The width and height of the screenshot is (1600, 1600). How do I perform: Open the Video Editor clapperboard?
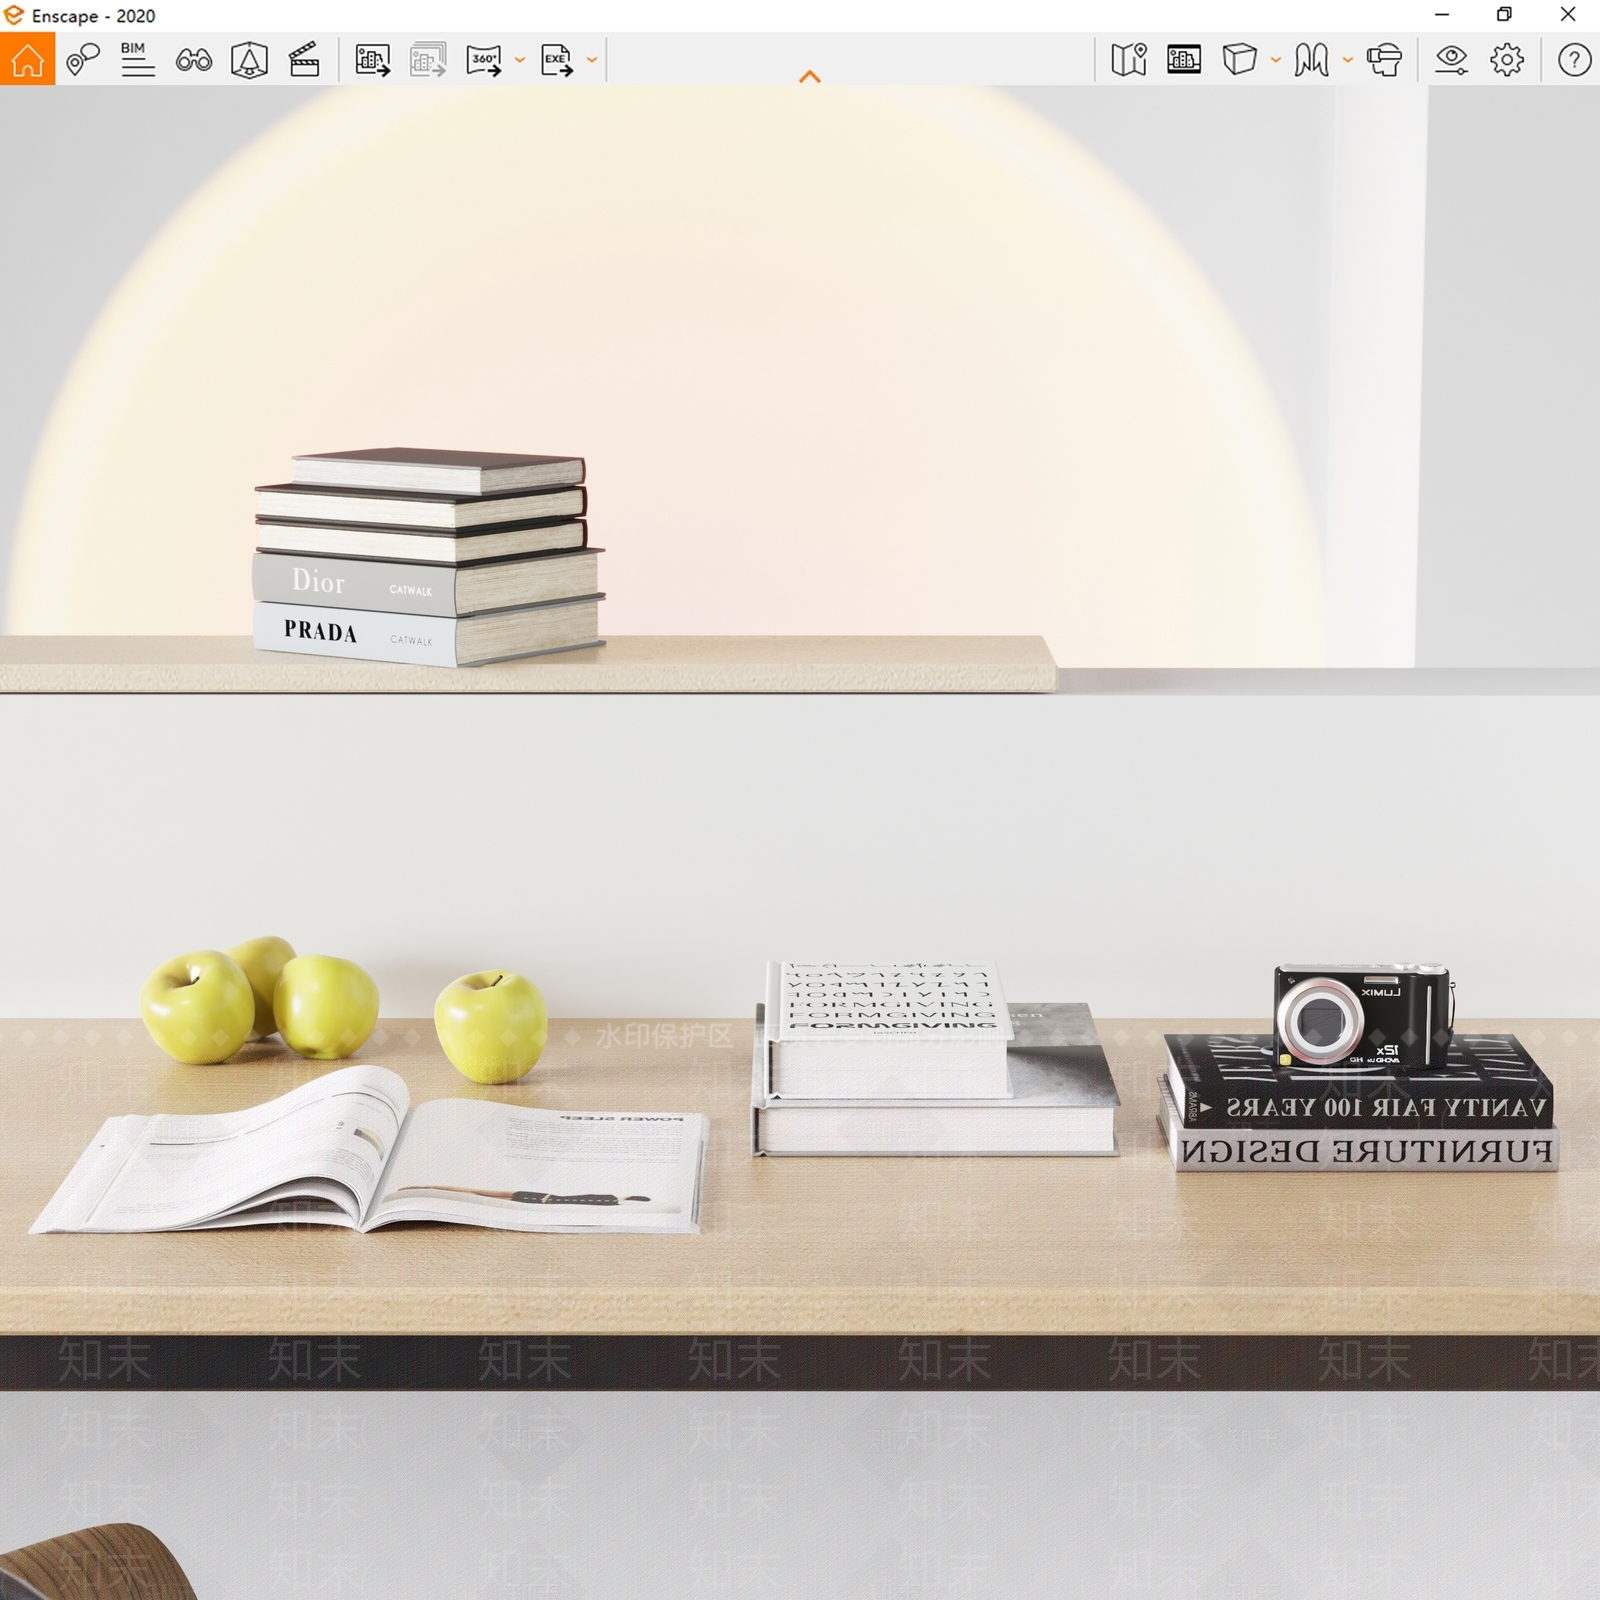click(x=304, y=60)
